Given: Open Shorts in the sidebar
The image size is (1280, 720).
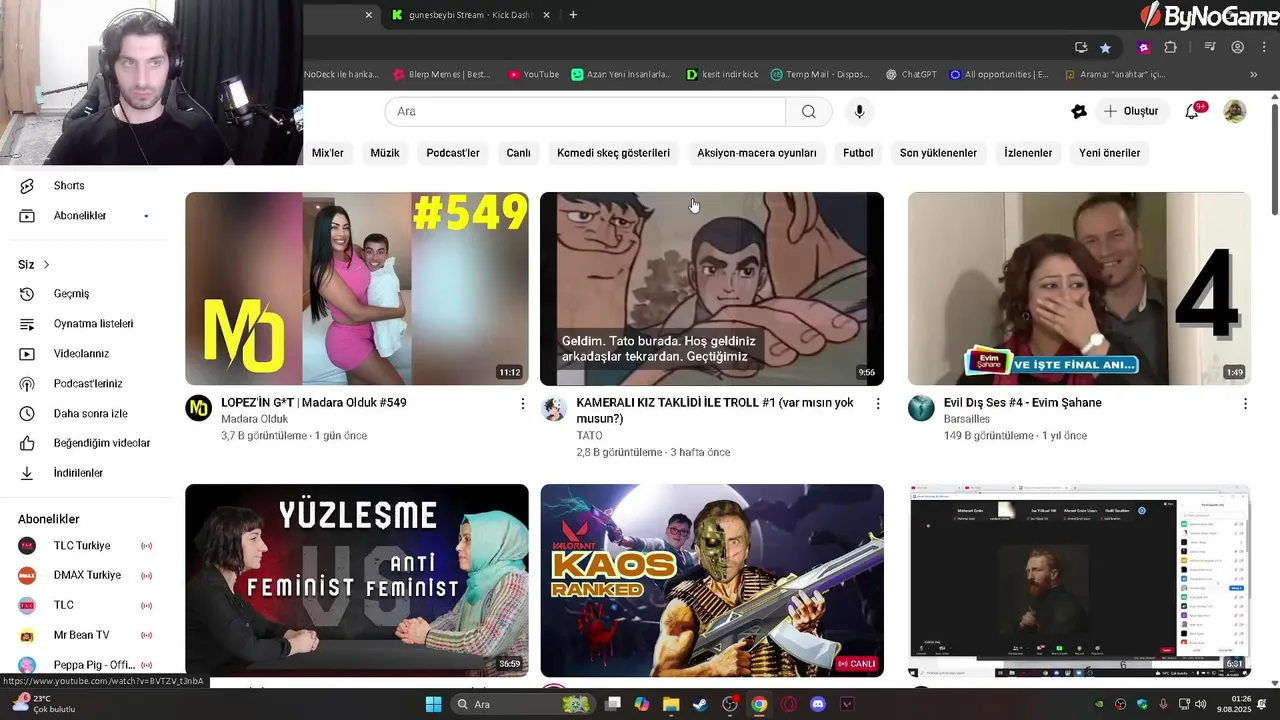Looking at the screenshot, I should [85, 185].
